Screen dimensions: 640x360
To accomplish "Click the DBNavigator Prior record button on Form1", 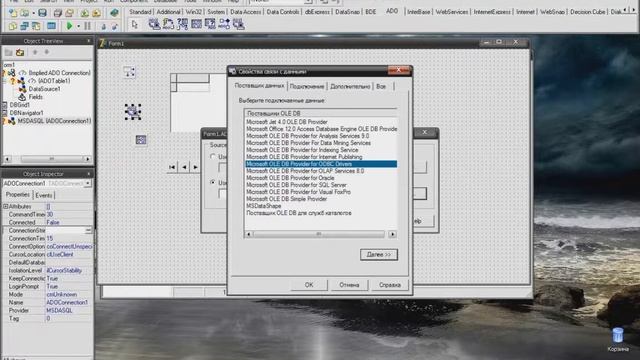I will pos(184,167).
